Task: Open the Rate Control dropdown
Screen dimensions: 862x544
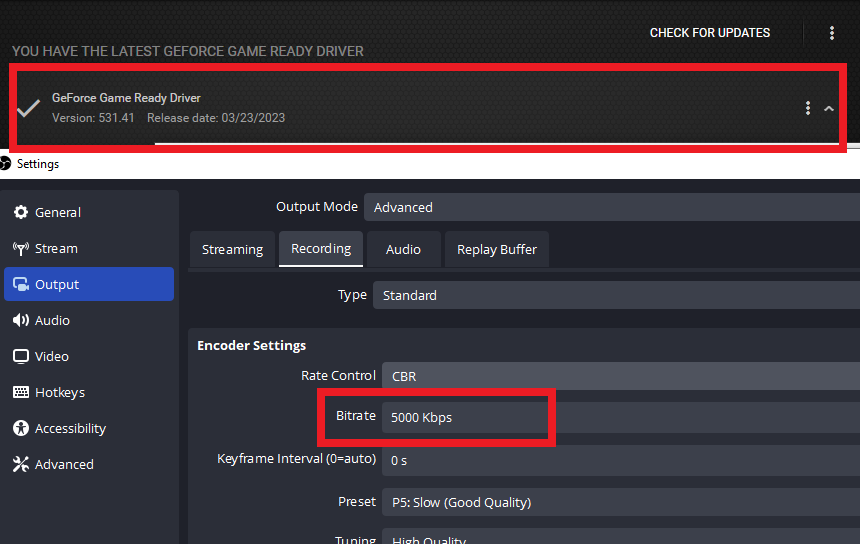Action: (x=621, y=376)
